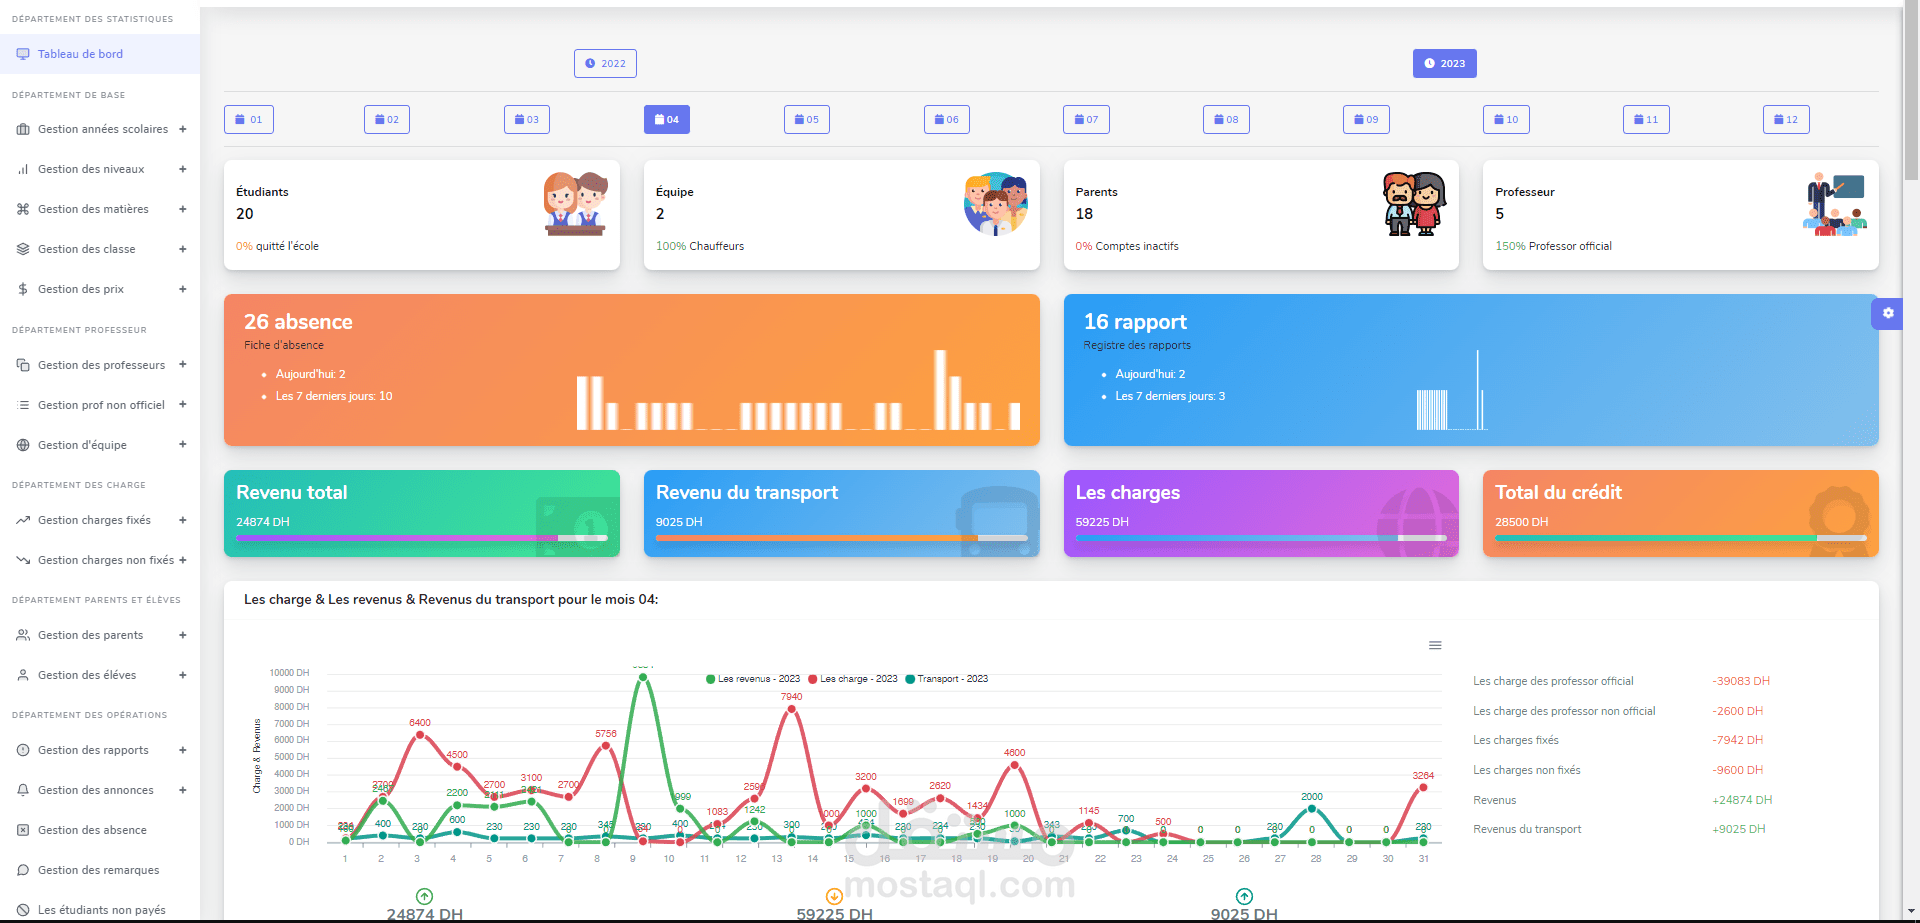Select month 07 button
Image resolution: width=1920 pixels, height=923 pixels.
coord(1086,119)
